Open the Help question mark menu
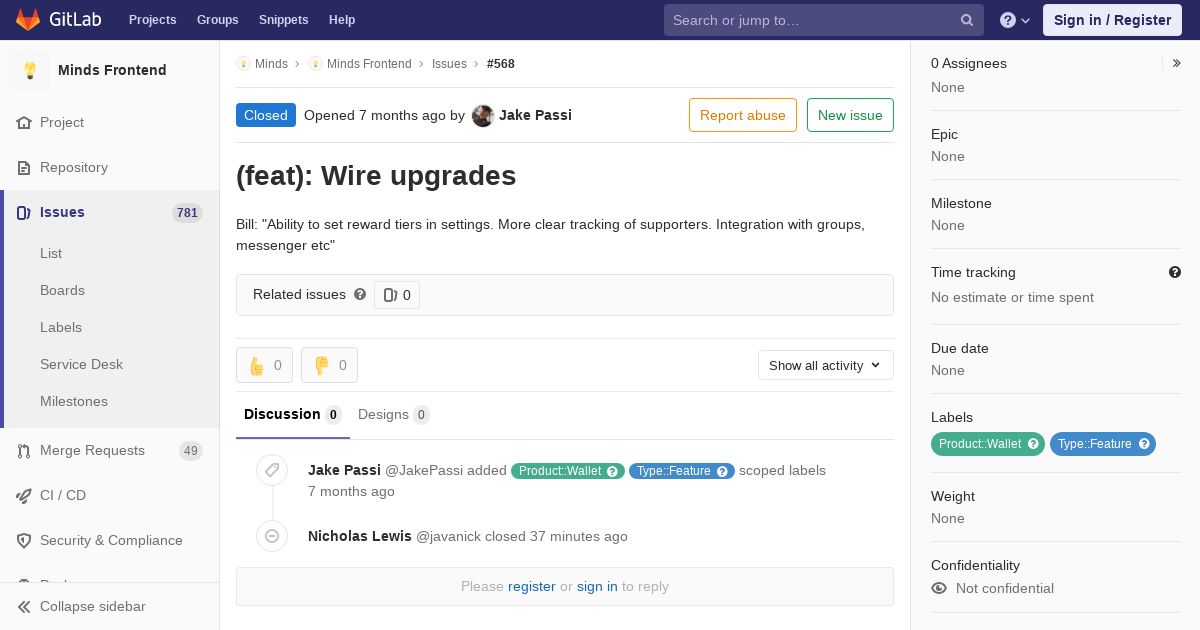Image resolution: width=1200 pixels, height=630 pixels. [1015, 20]
